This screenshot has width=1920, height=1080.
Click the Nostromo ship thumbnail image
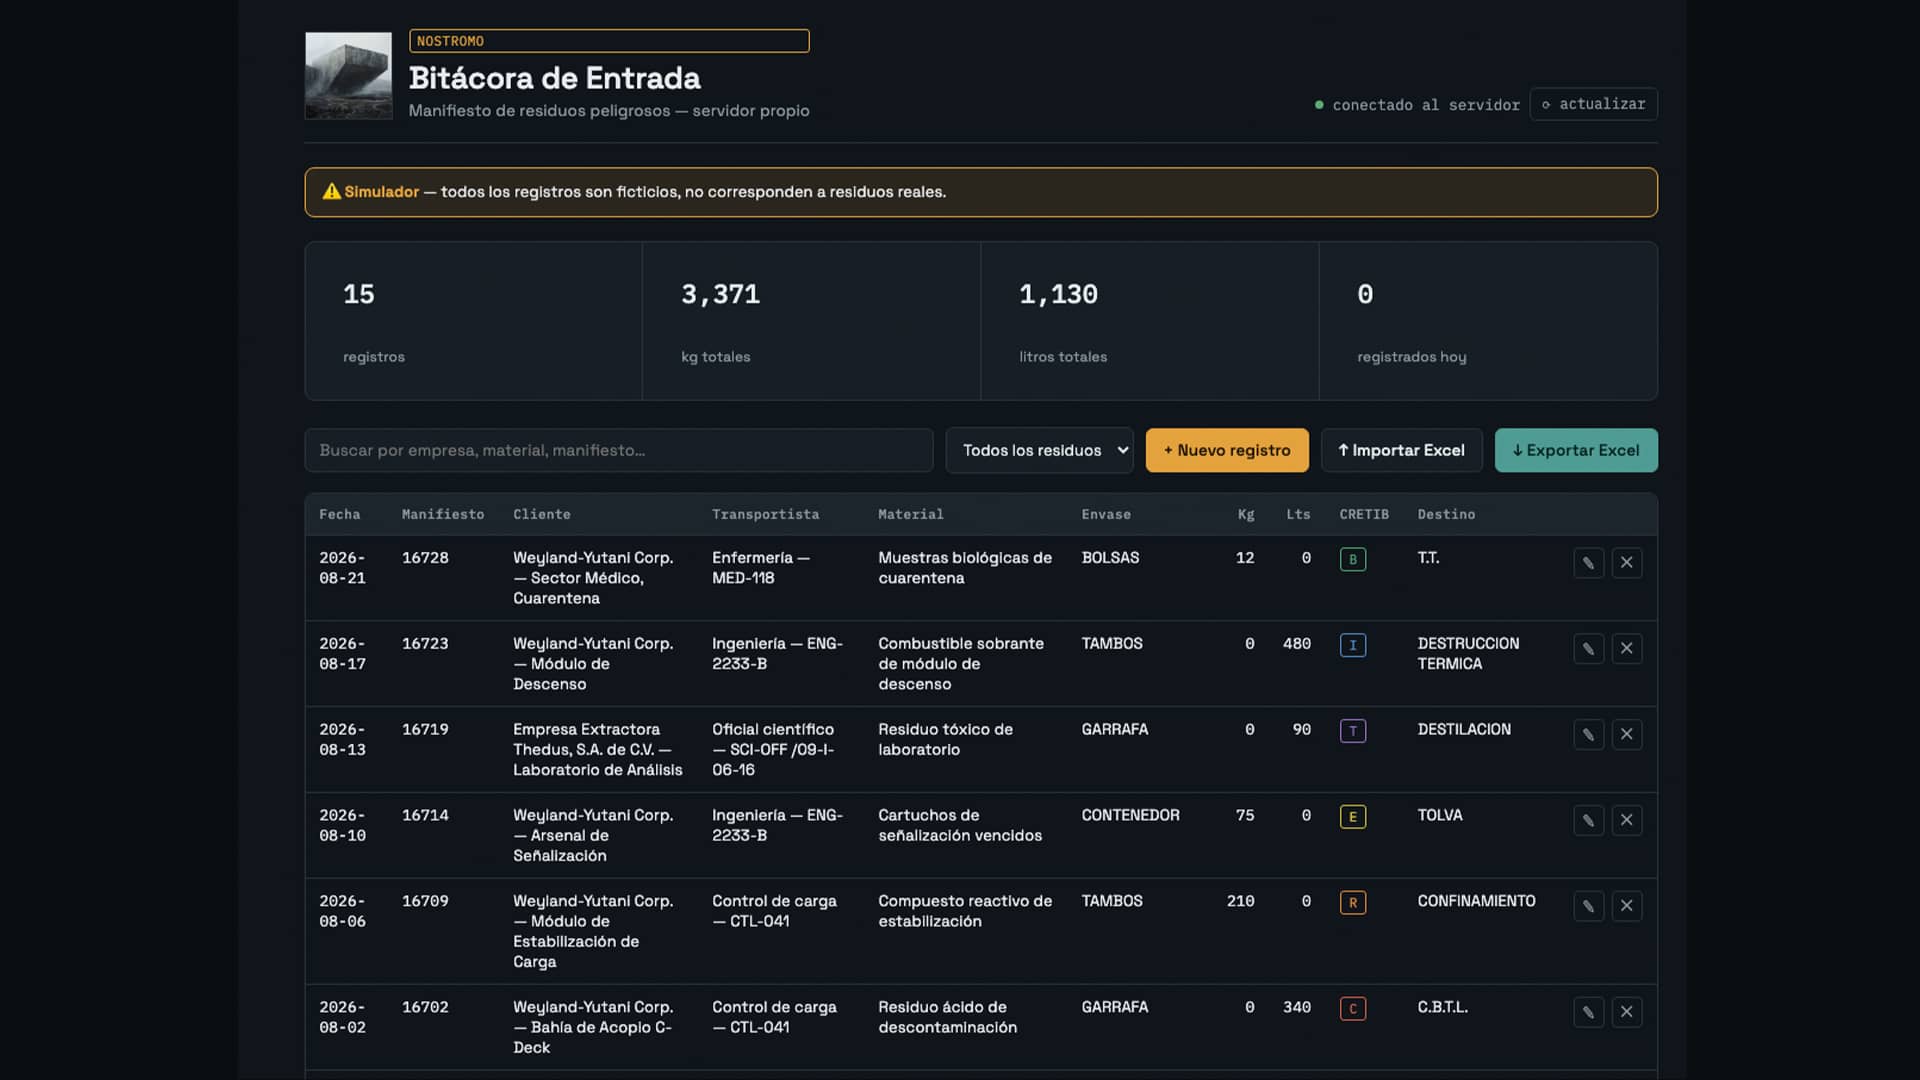point(349,76)
